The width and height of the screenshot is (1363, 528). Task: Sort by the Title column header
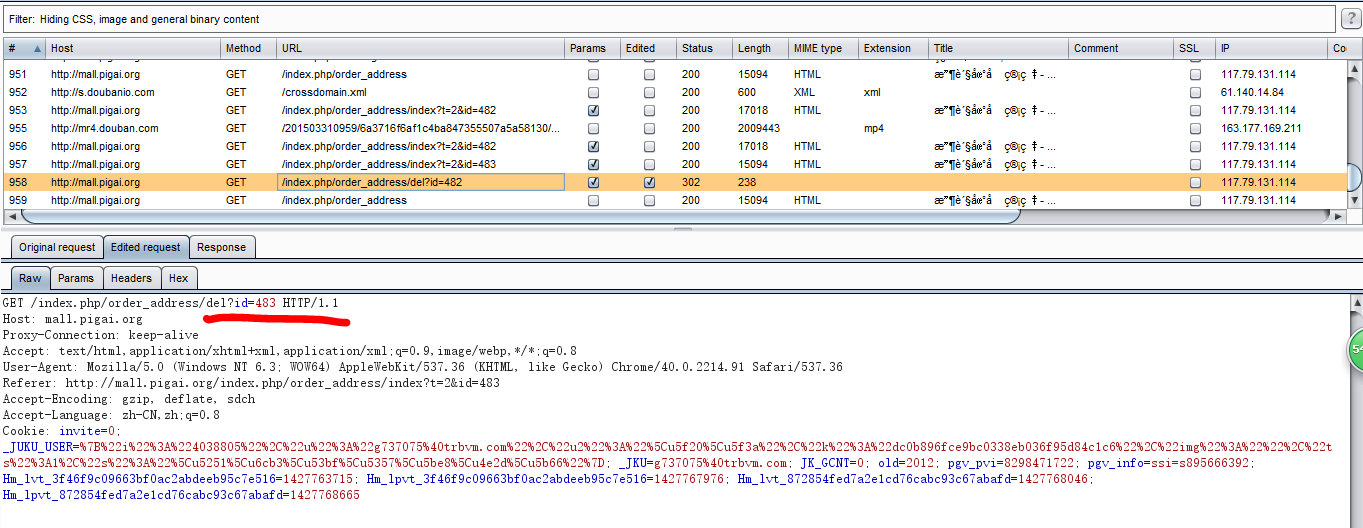[x=999, y=48]
